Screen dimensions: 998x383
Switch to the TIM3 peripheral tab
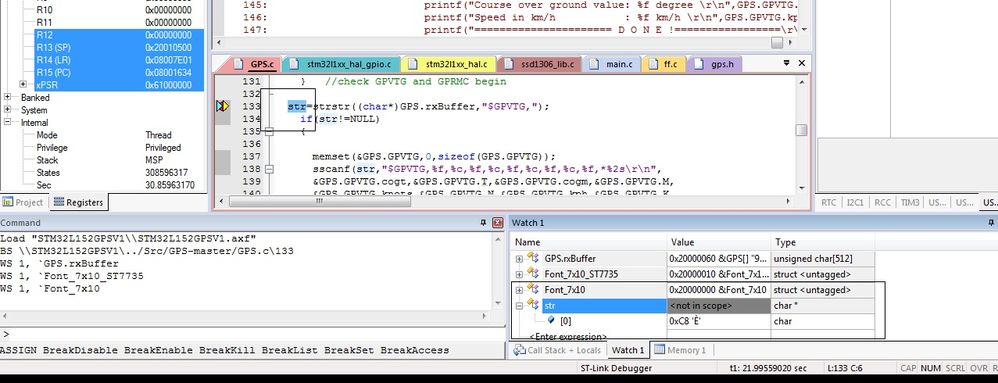tap(910, 202)
